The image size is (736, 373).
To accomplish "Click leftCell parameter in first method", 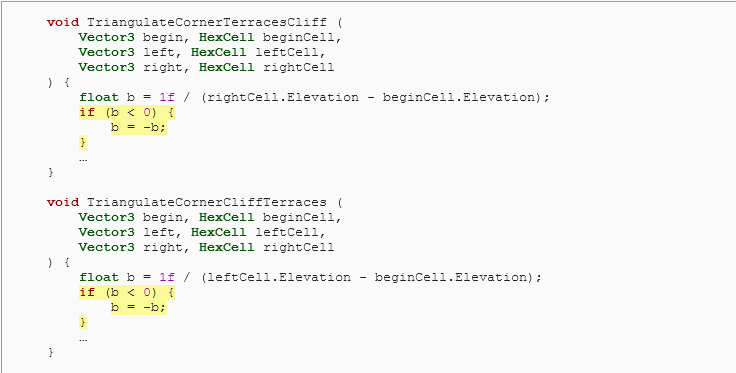I will tap(287, 52).
